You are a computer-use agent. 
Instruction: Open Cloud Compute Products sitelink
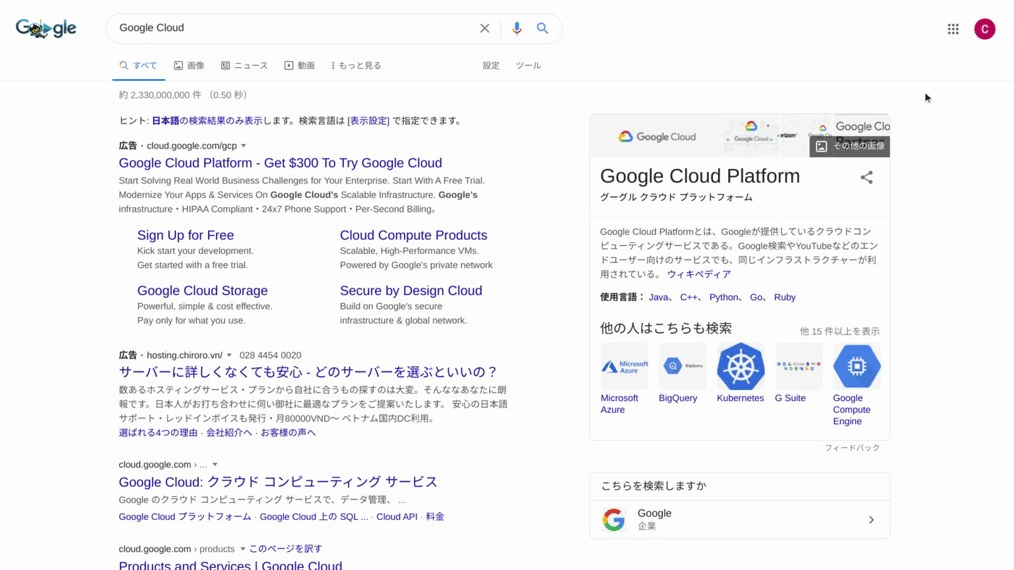click(x=413, y=236)
